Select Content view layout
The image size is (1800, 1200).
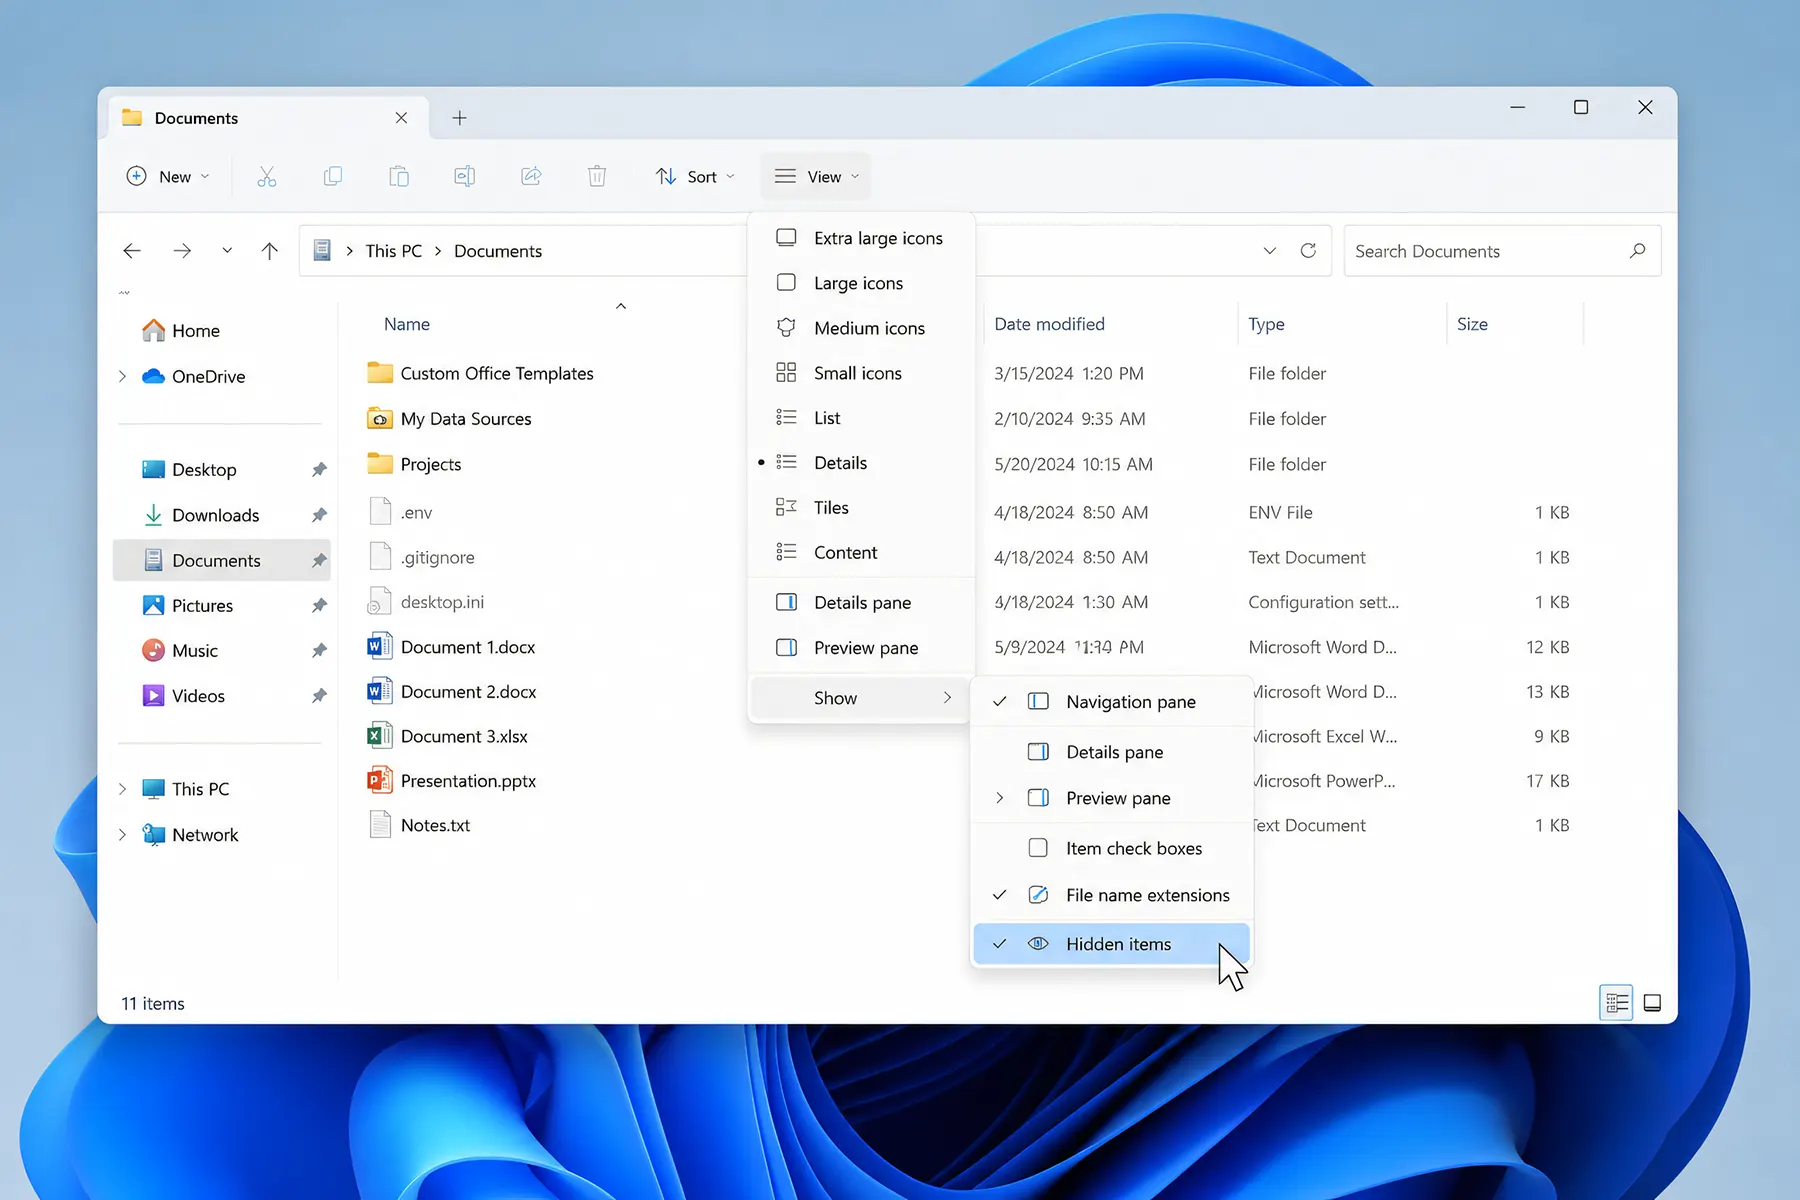pyautogui.click(x=861, y=552)
